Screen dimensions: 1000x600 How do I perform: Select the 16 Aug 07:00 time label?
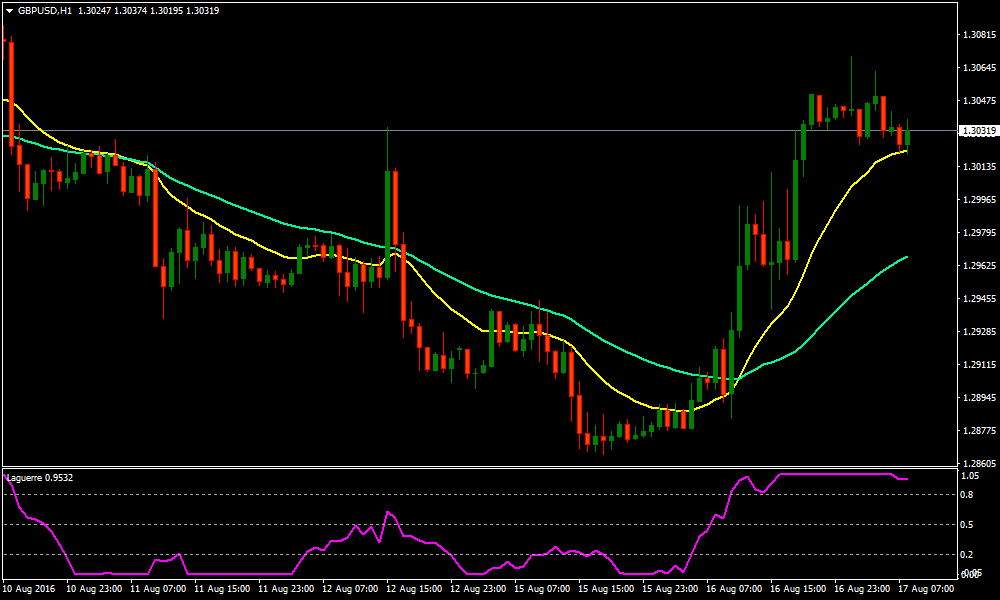click(736, 589)
